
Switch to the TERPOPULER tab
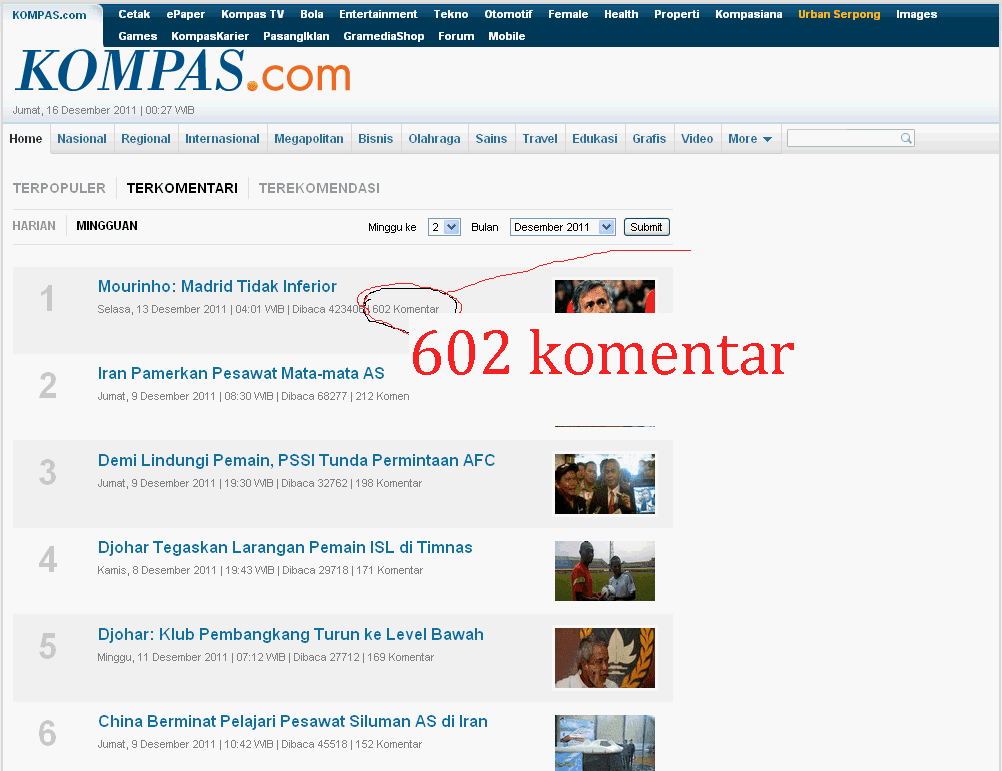click(x=59, y=188)
